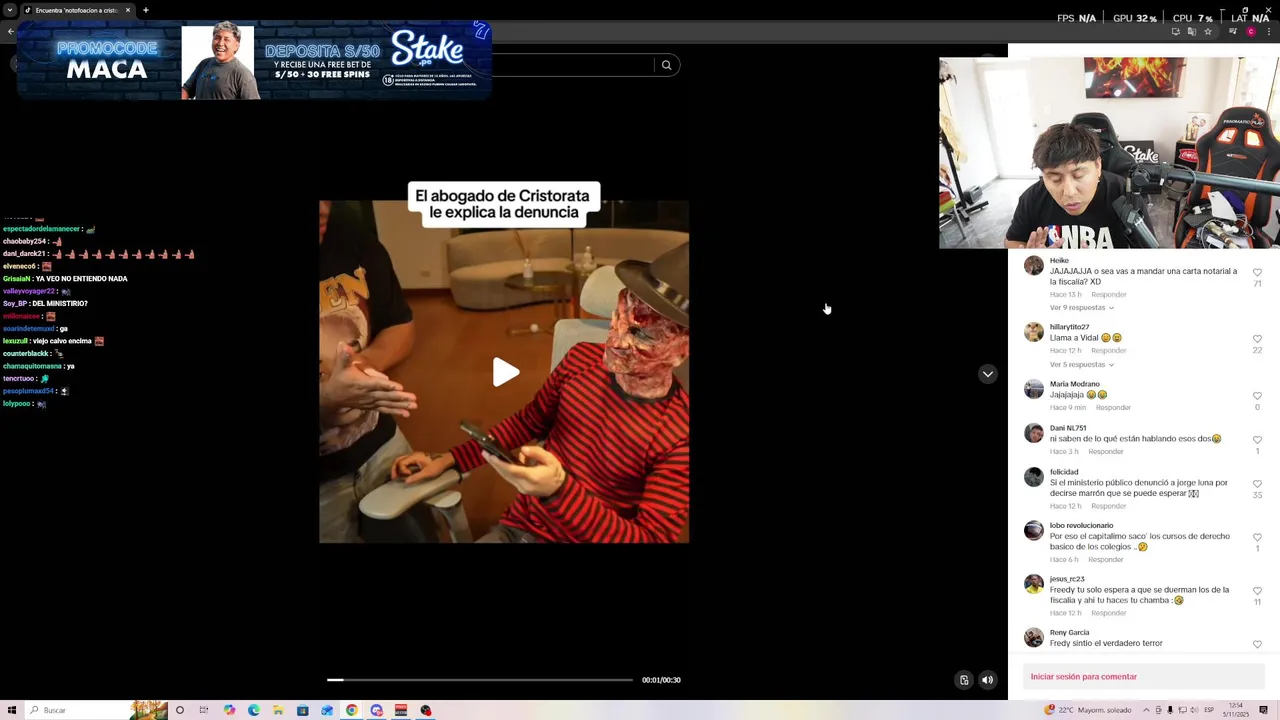Image resolution: width=1280 pixels, height=720 pixels.
Task: Click Responder under Dani NL751's comment
Action: (x=1106, y=452)
